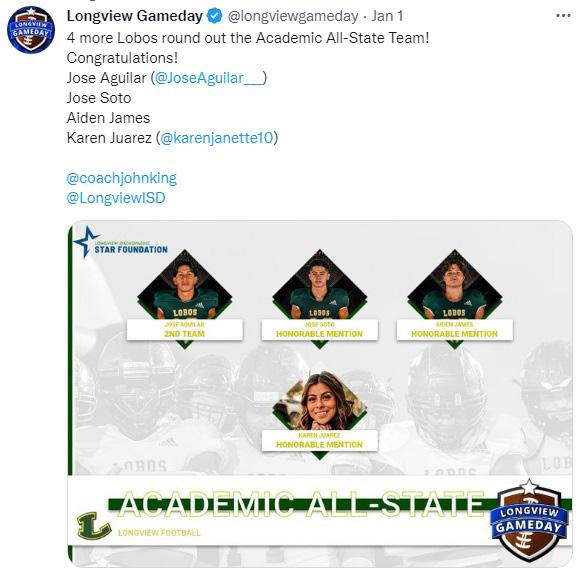Visit the @longviewgameday handle
The image size is (582, 575).
(x=292, y=16)
